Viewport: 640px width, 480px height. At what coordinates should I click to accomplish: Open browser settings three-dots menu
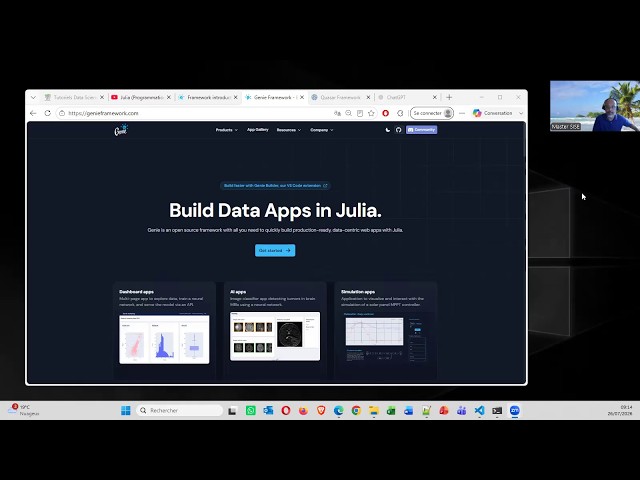click(462, 113)
